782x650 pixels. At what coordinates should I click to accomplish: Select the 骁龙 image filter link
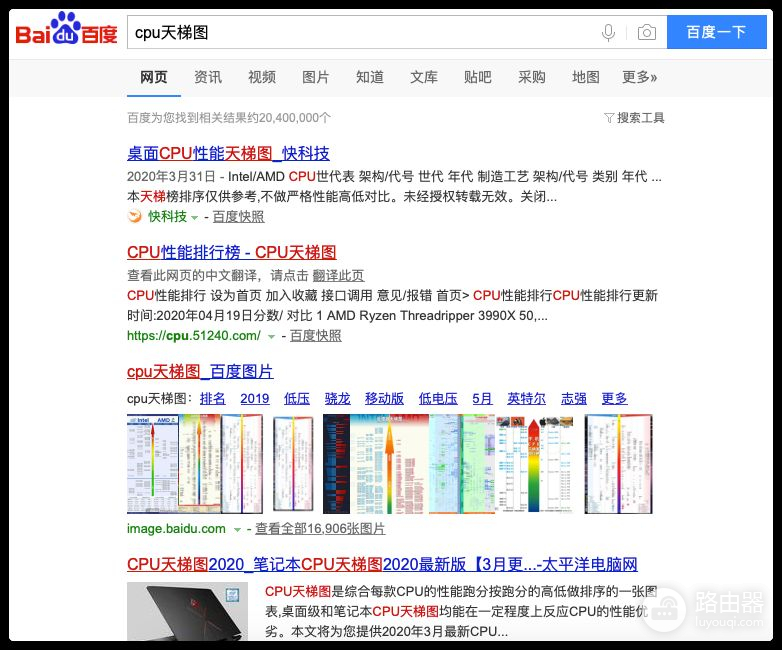(x=338, y=398)
